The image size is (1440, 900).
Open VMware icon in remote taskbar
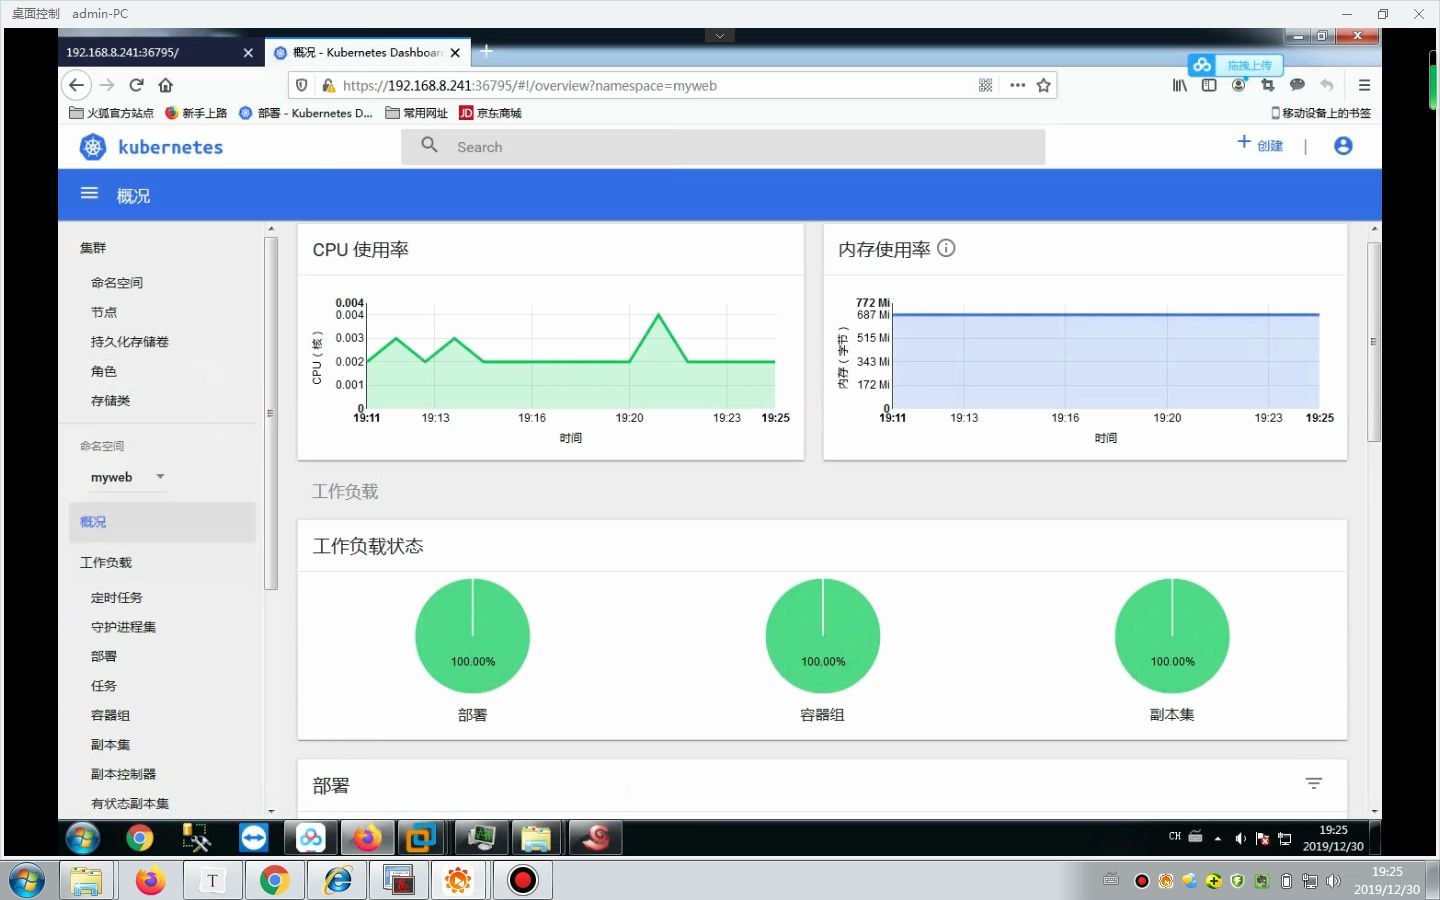point(421,838)
